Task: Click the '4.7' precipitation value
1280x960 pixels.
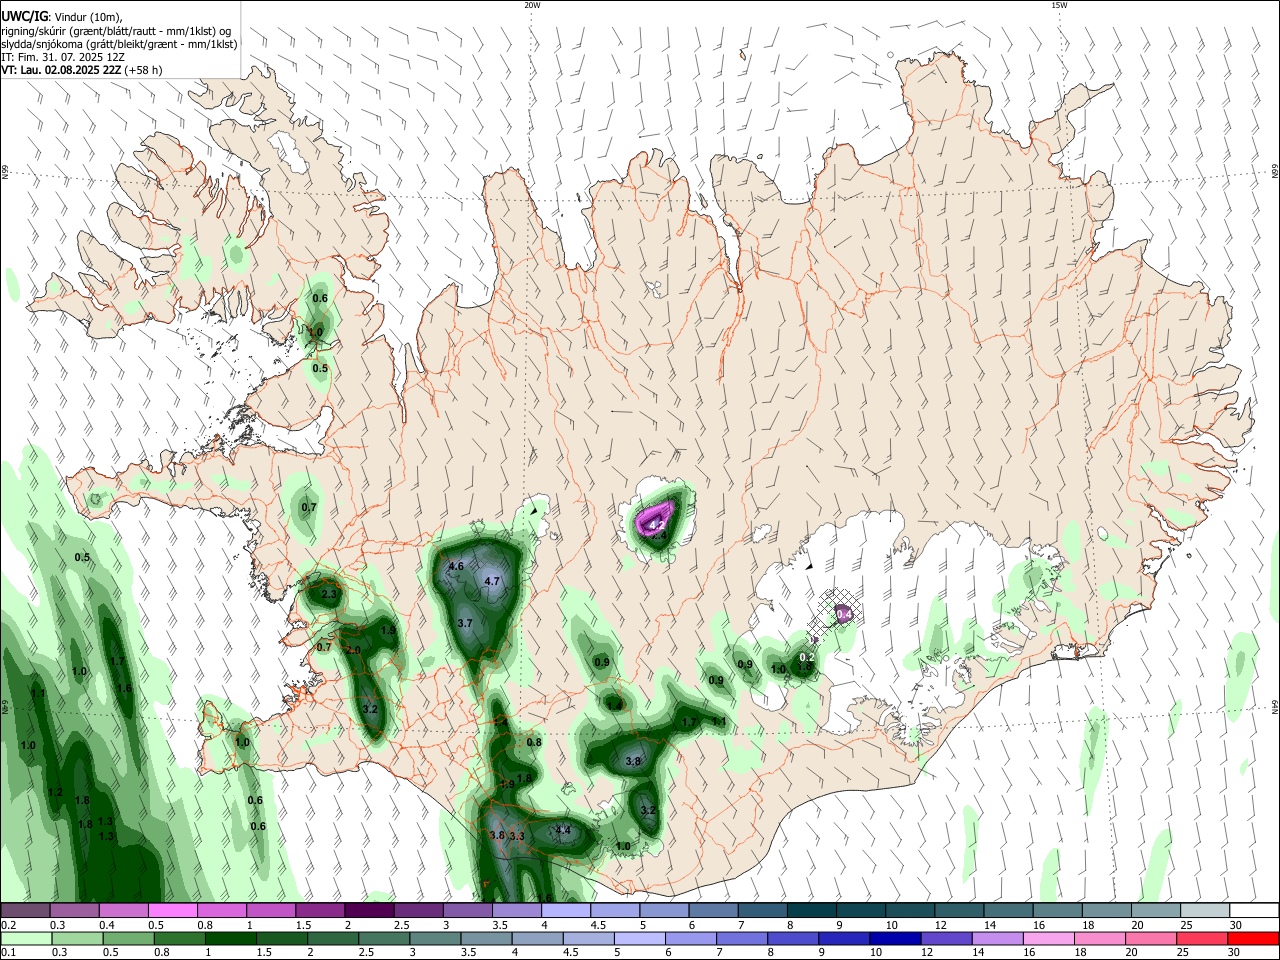Action: click(491, 581)
